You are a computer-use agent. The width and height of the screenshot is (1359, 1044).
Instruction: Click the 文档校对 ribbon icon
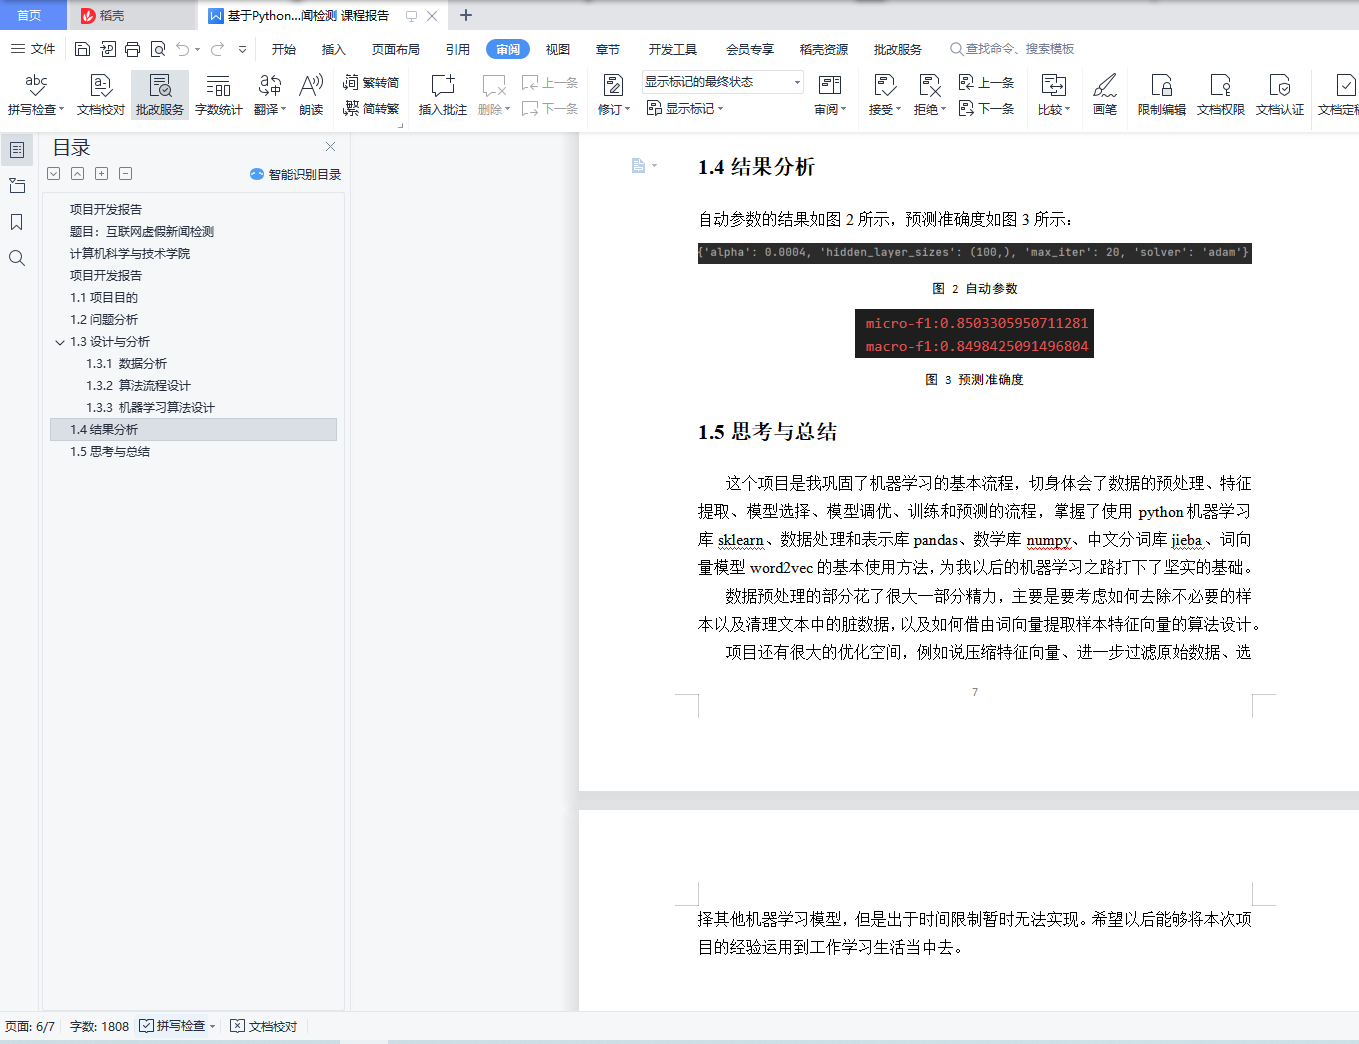pyautogui.click(x=100, y=95)
